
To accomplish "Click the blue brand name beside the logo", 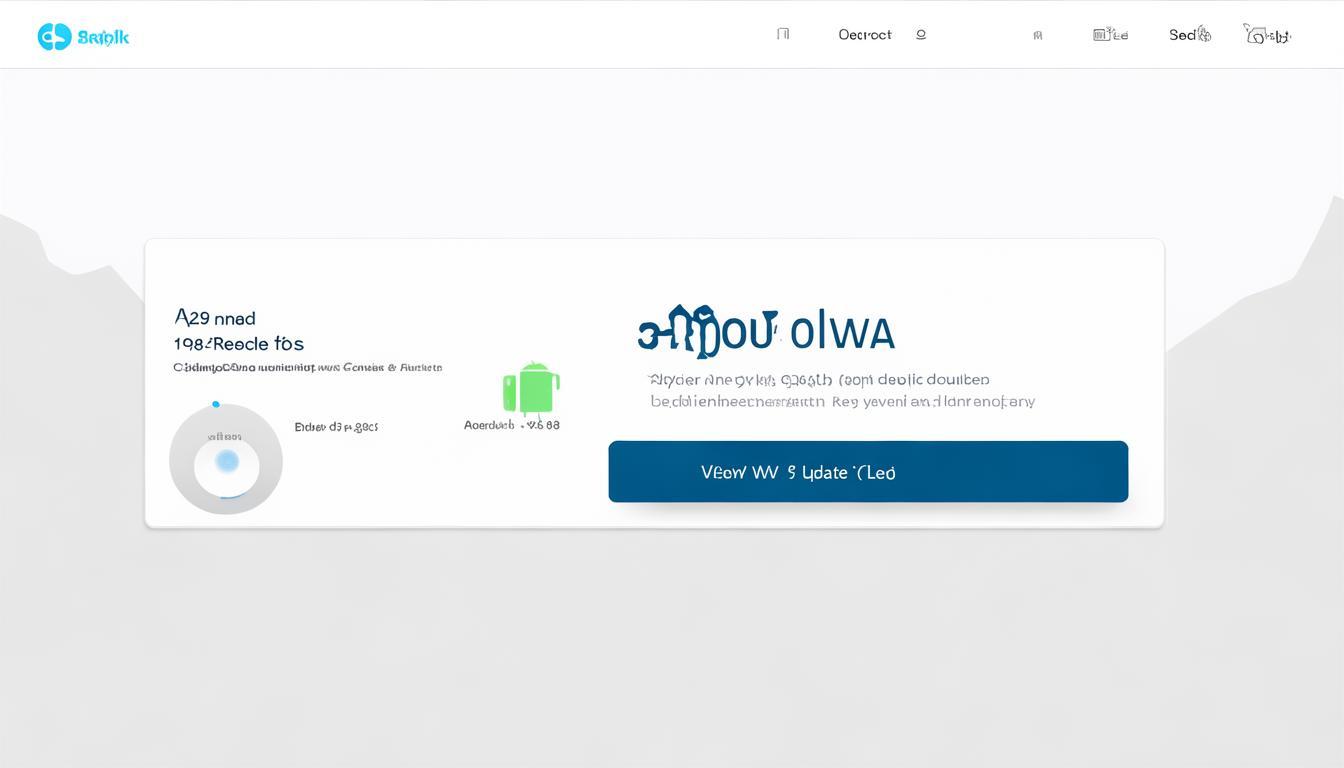I will 103,38.
